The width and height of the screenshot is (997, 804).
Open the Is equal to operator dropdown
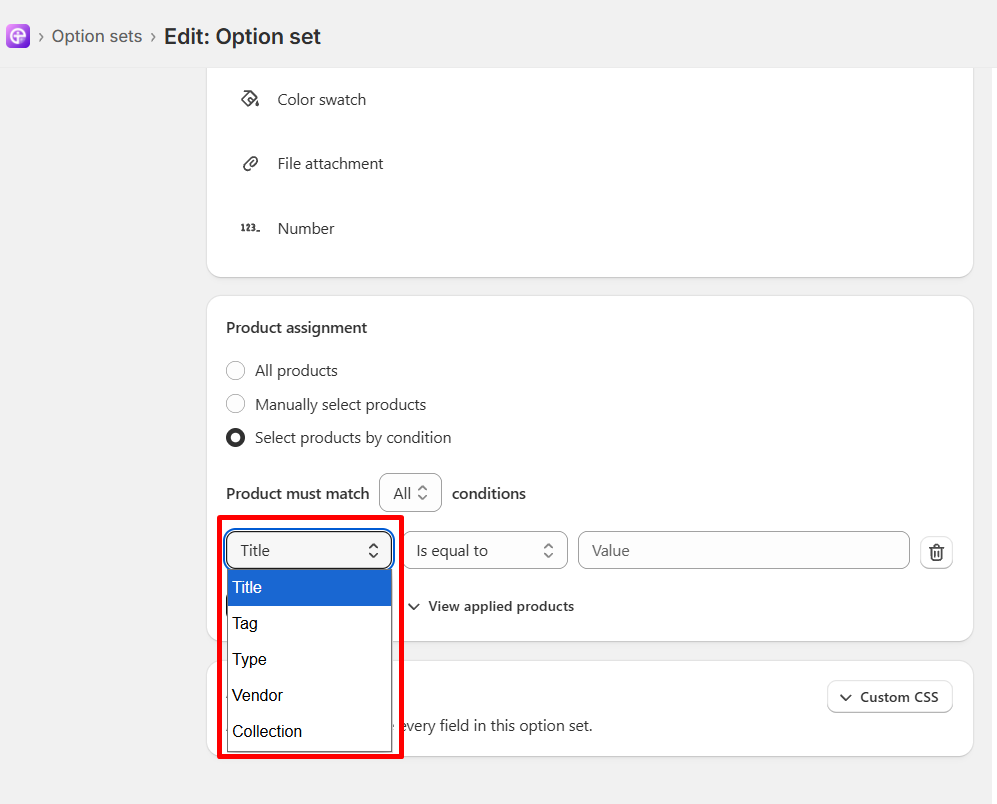[485, 550]
